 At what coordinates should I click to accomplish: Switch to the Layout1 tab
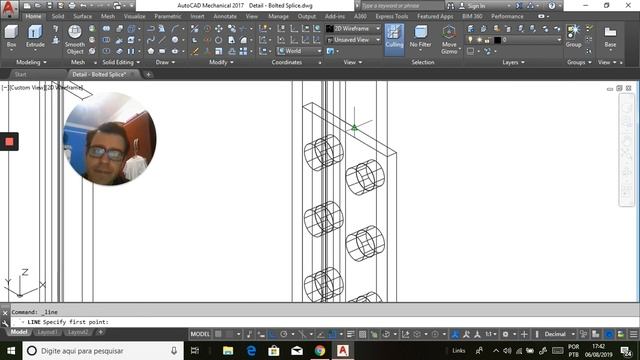tap(47, 332)
